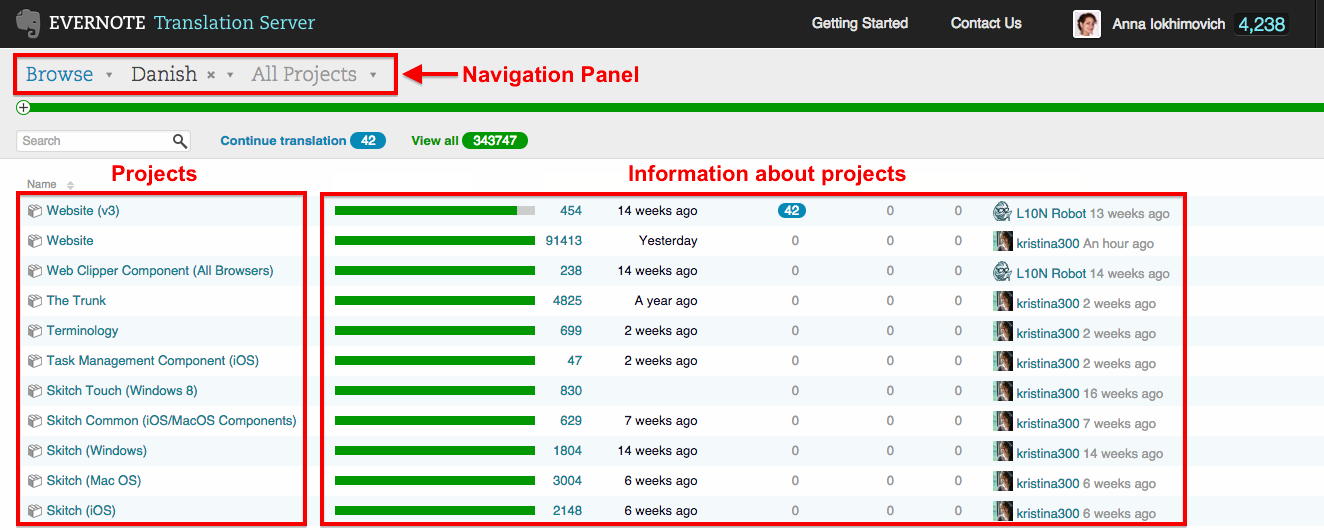
Task: Click the Terminology project box icon
Action: click(x=35, y=331)
